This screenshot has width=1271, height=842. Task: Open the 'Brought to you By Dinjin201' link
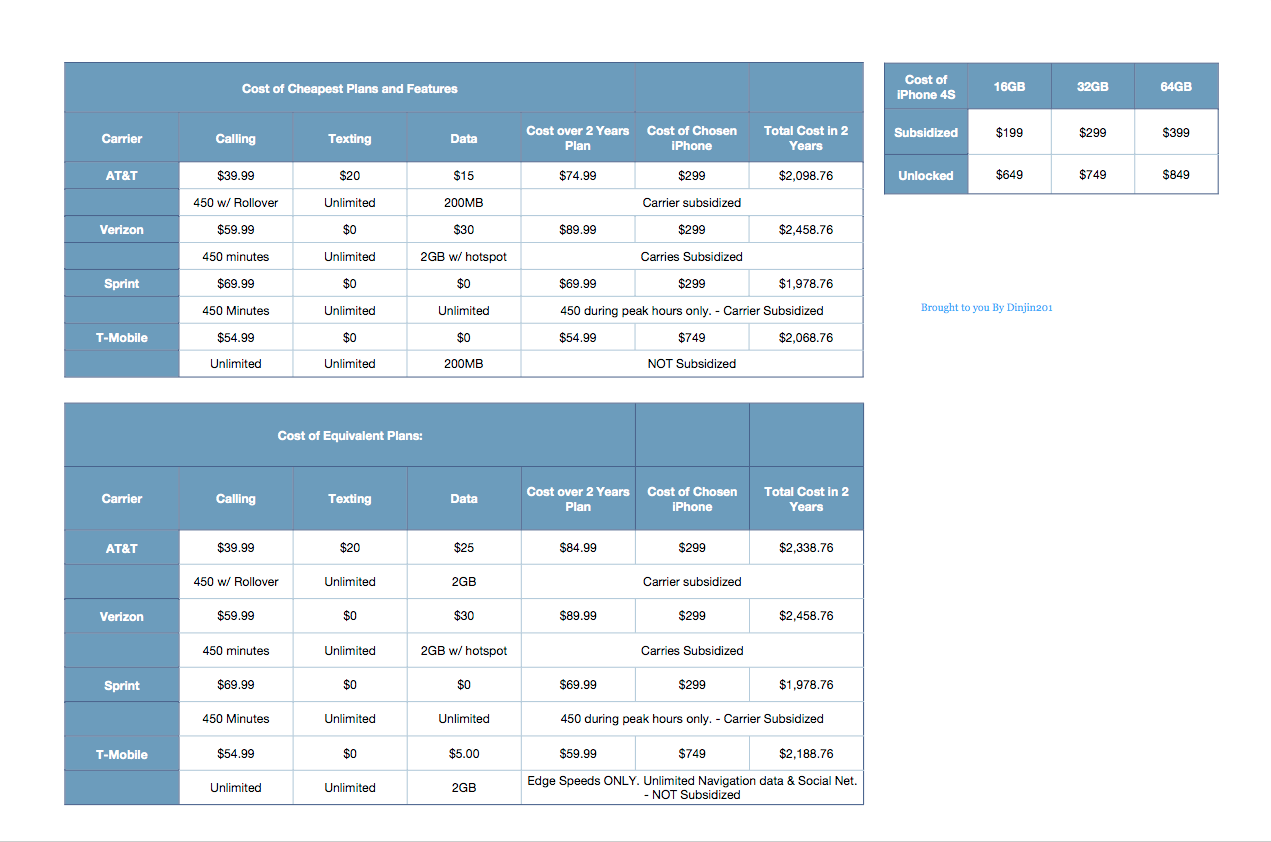click(x=986, y=308)
